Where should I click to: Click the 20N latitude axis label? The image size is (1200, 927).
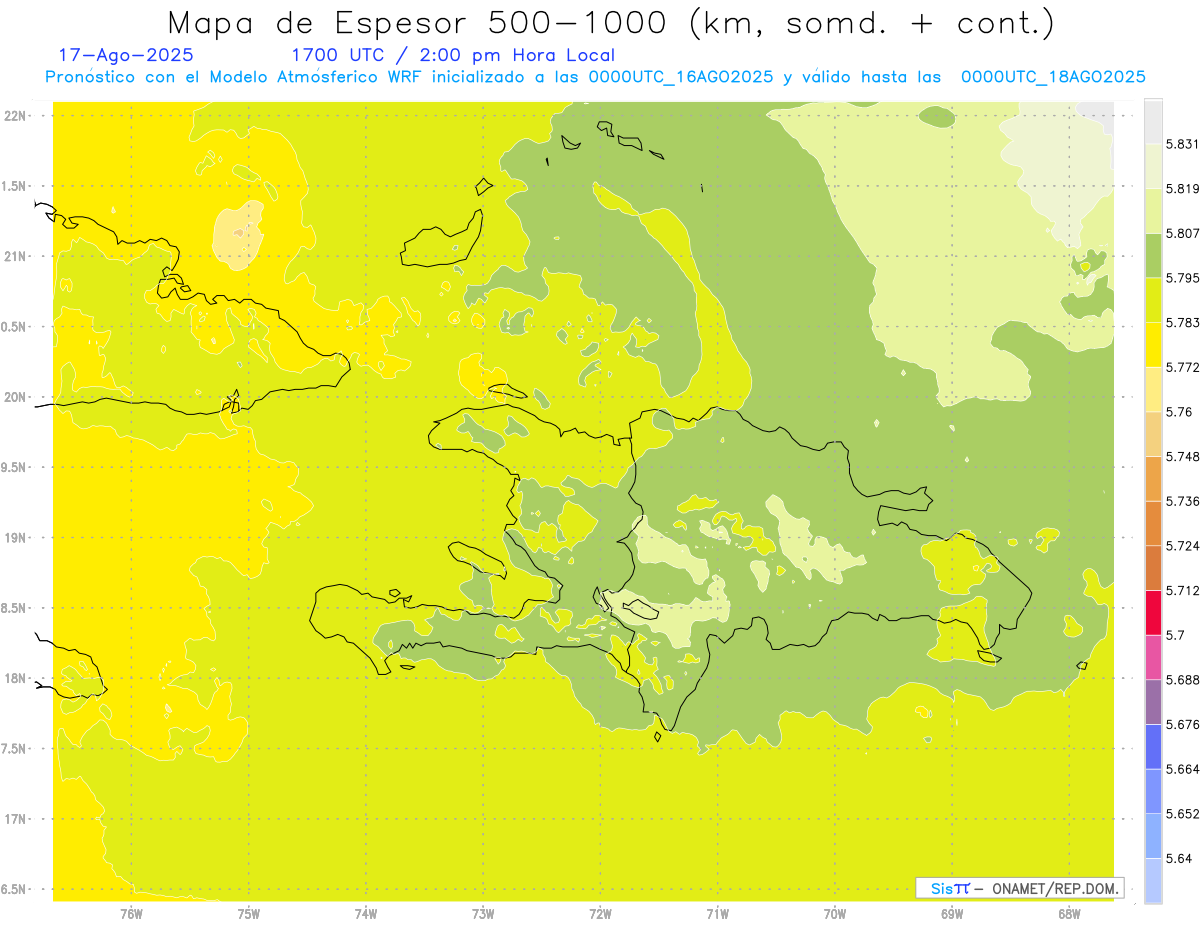[x=15, y=397]
